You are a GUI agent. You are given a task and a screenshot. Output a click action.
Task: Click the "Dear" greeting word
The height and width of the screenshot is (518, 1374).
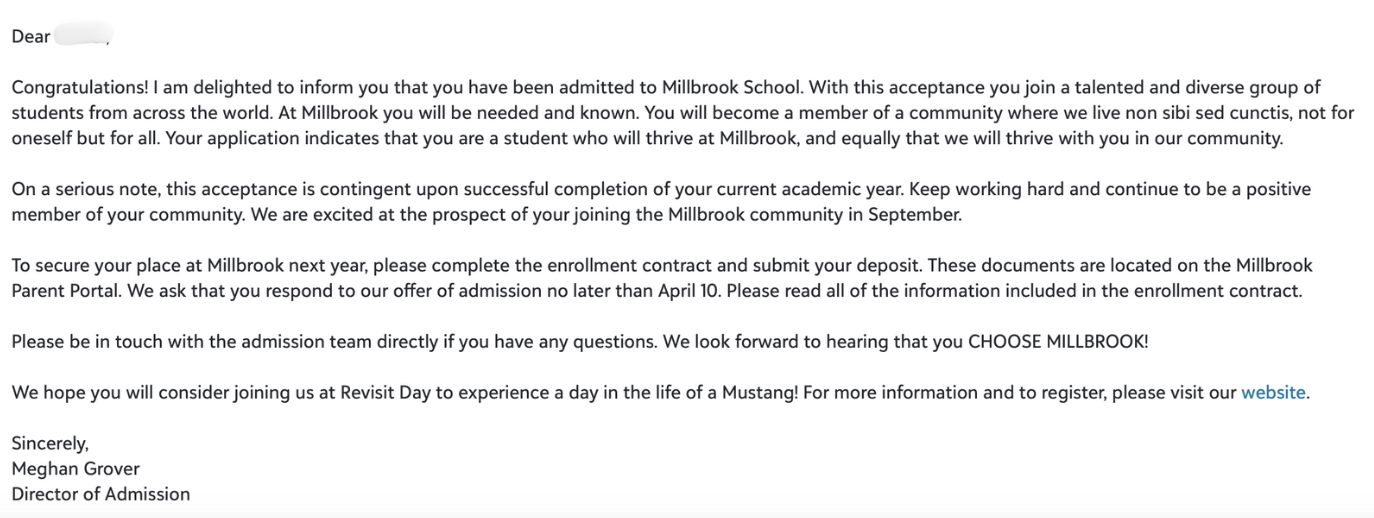point(31,37)
